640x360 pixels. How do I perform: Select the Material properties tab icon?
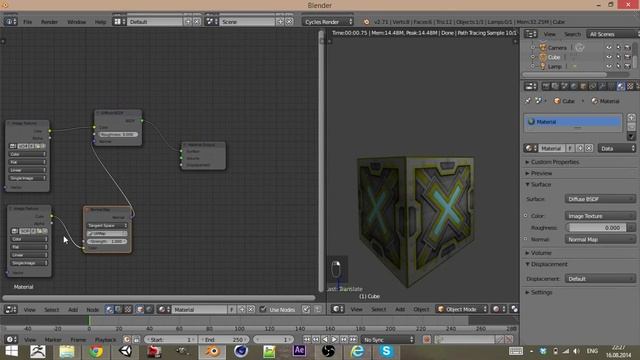621,86
